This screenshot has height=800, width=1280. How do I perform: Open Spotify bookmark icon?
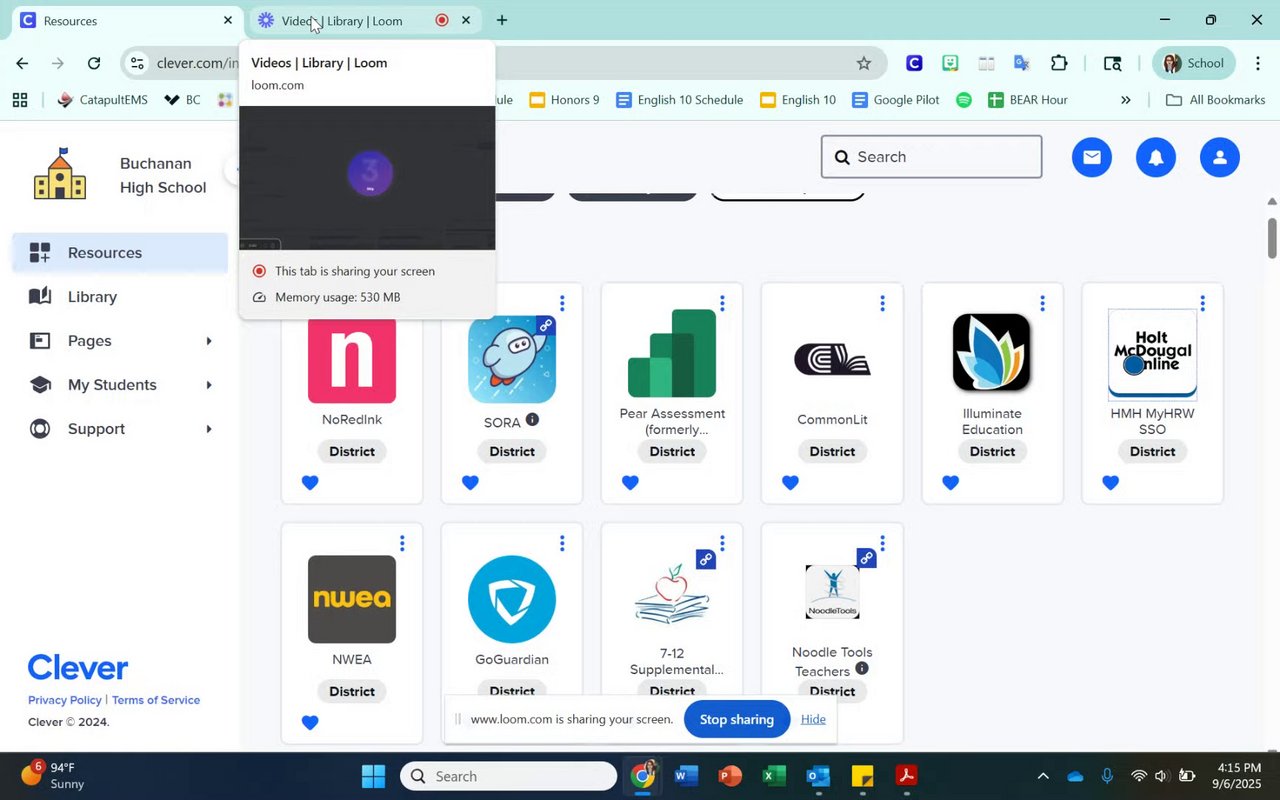(964, 100)
